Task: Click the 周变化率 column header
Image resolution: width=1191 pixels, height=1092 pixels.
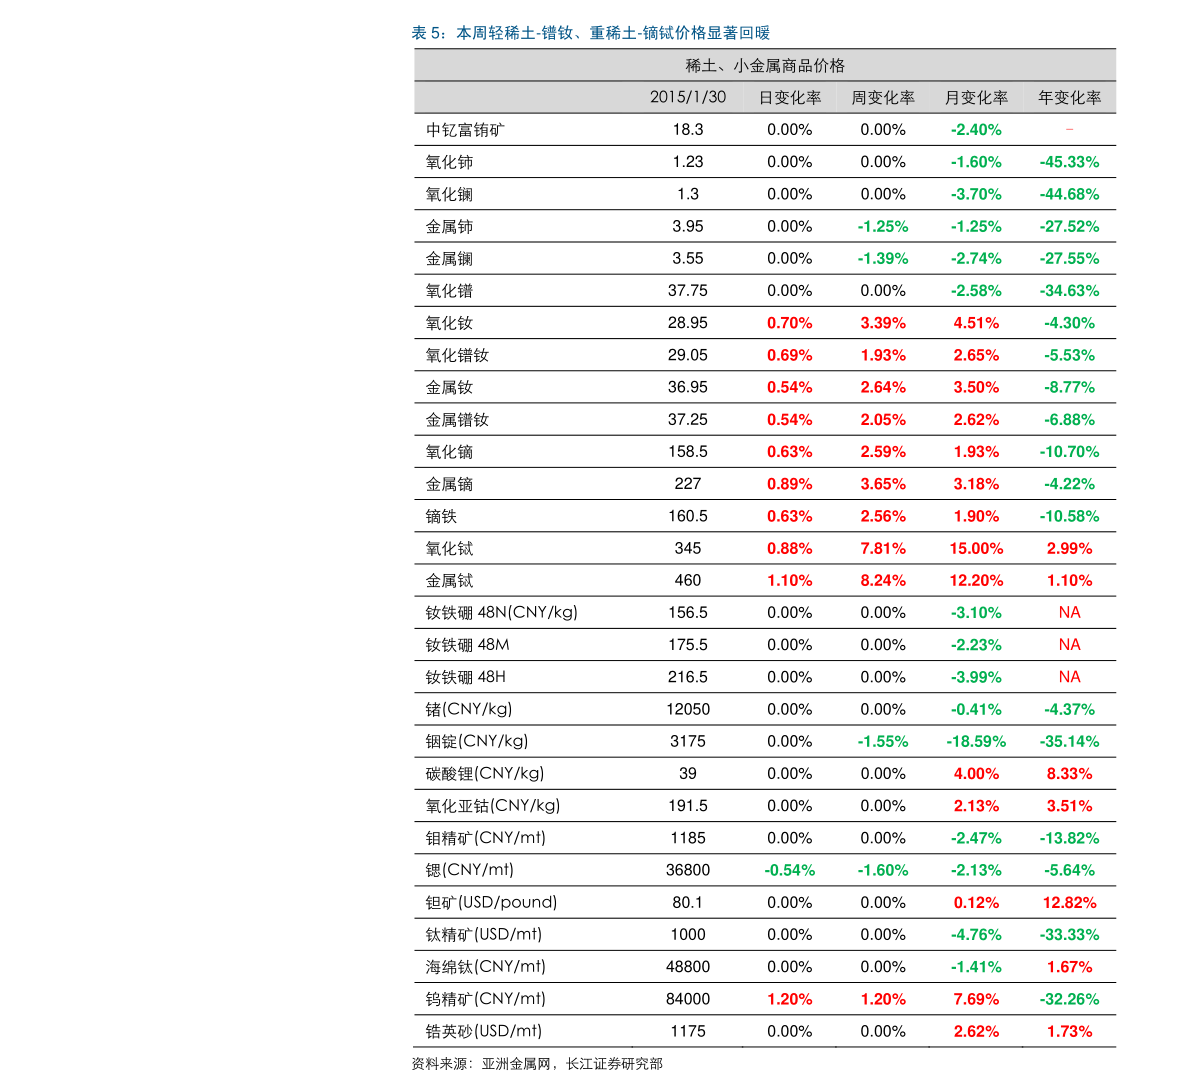Action: click(883, 98)
